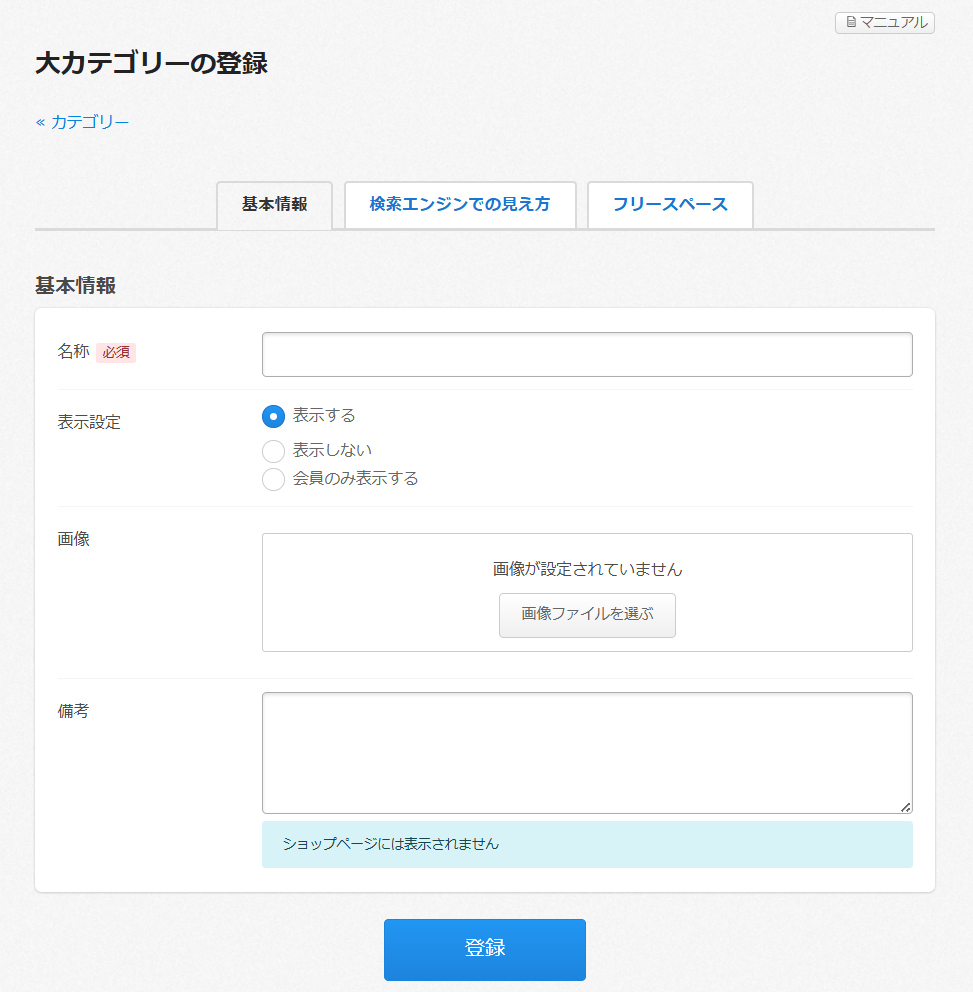Go back via the « カテゴリー link

(82, 122)
